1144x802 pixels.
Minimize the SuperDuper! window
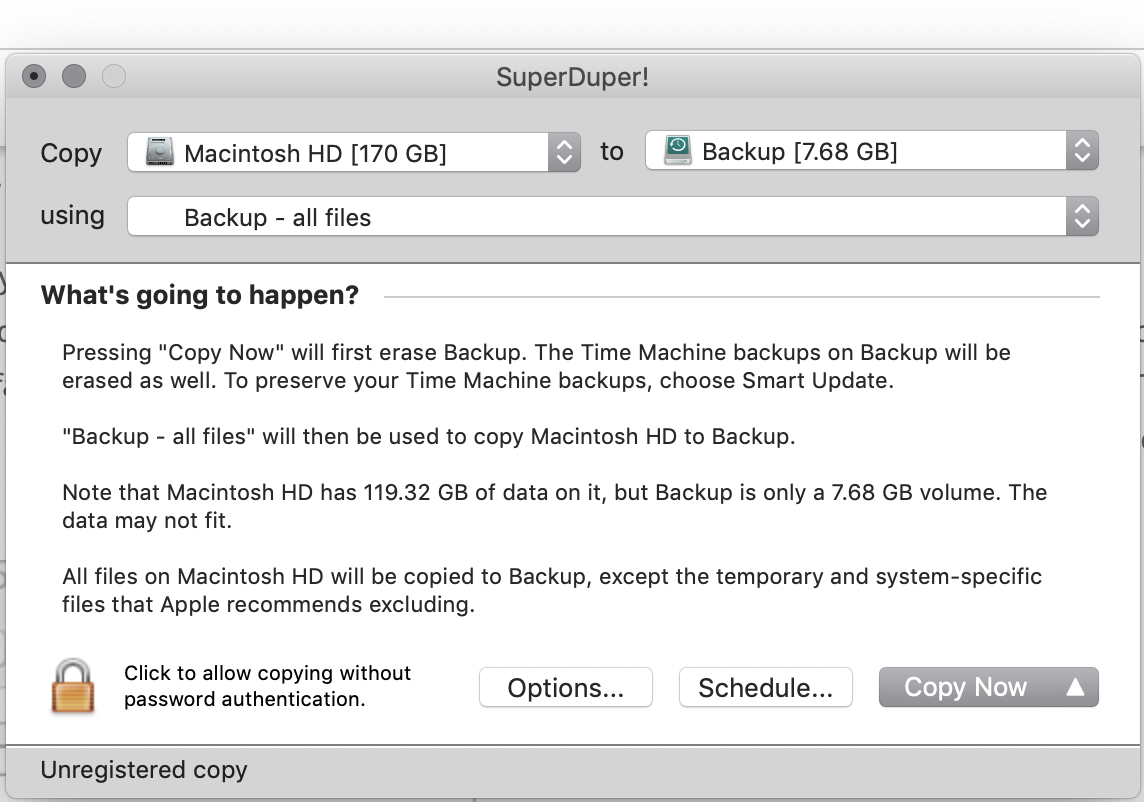point(74,76)
